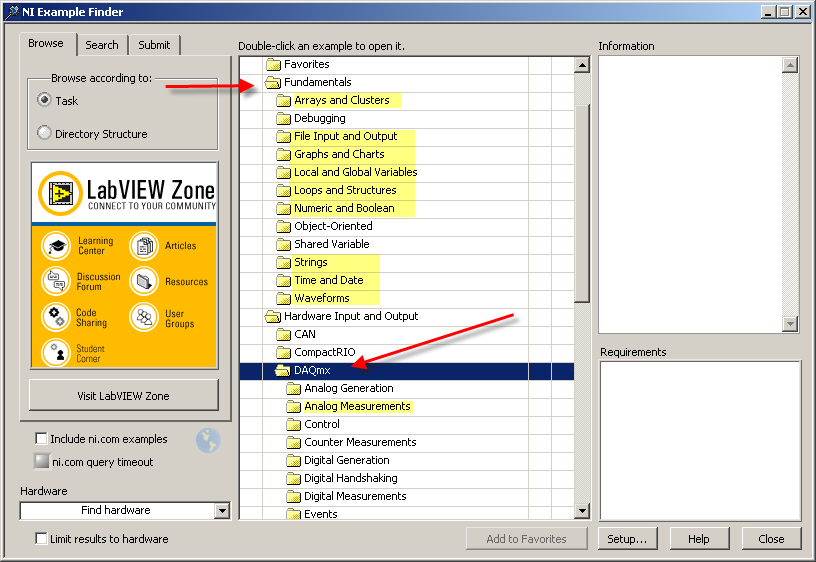Click the example list scroll up arrow
Screen dimensions: 816x562
[x=582, y=65]
